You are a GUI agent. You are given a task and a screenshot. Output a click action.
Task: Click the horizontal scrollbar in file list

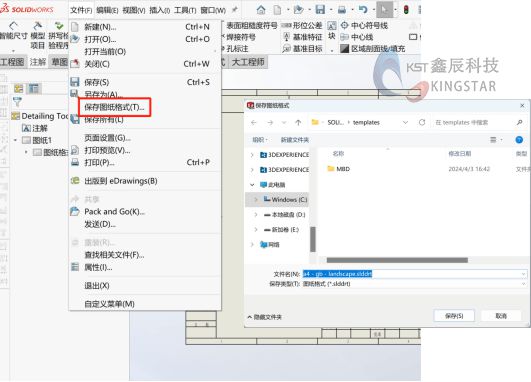pyautogui.click(x=397, y=260)
